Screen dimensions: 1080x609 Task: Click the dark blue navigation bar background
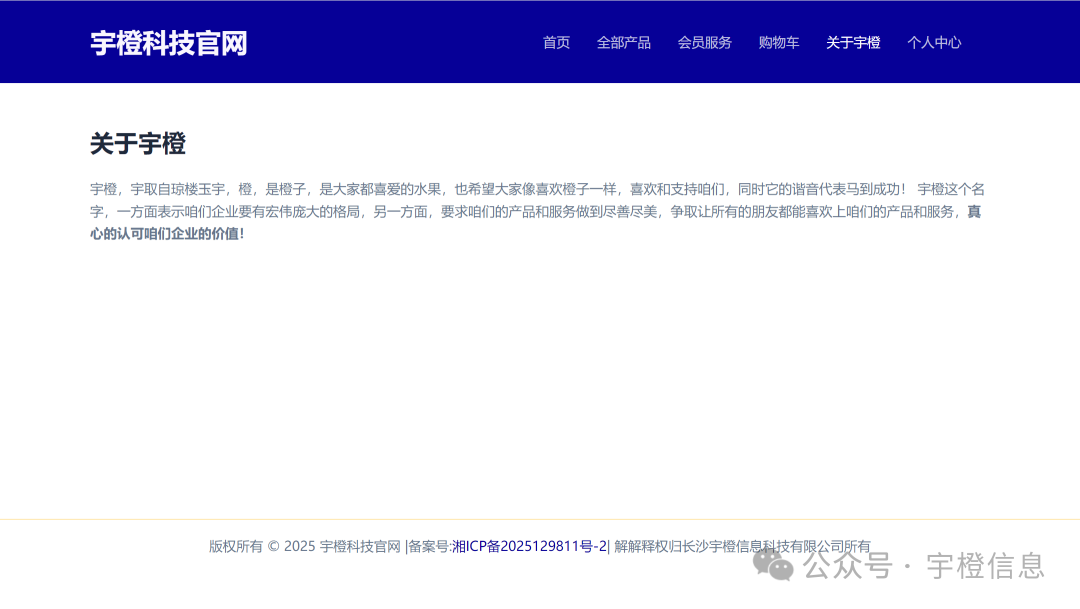pos(400,42)
